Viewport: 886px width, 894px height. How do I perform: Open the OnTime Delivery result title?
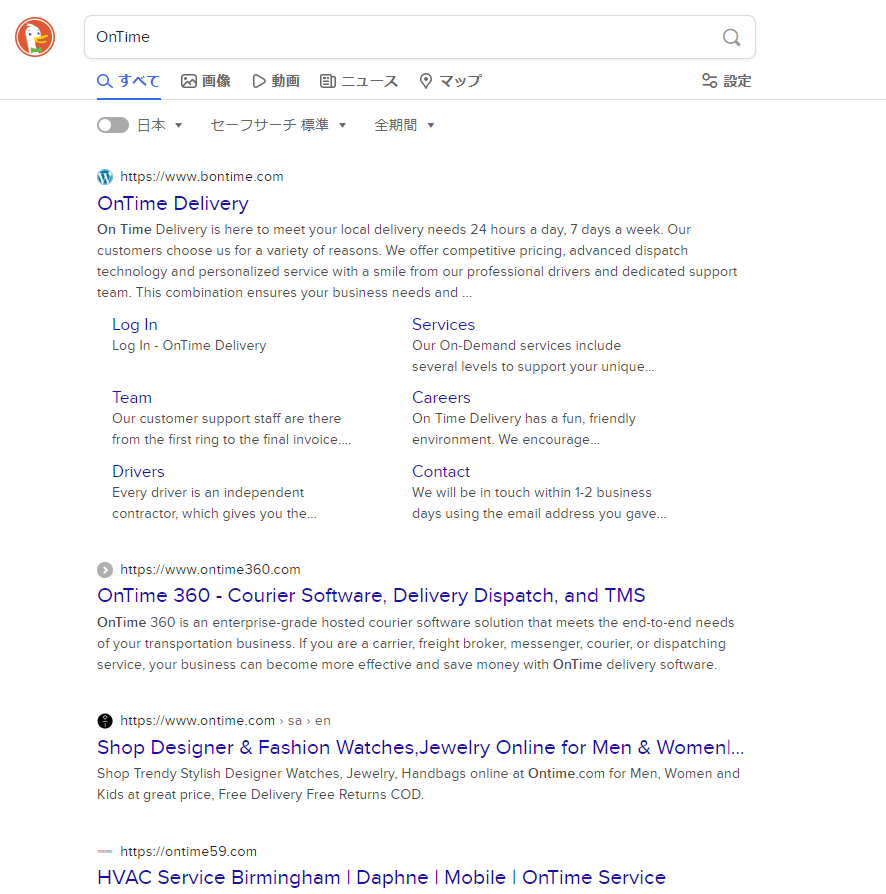[173, 204]
